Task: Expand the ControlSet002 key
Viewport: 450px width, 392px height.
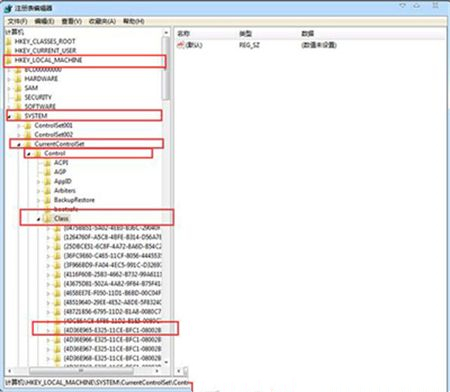Action: tap(19, 135)
